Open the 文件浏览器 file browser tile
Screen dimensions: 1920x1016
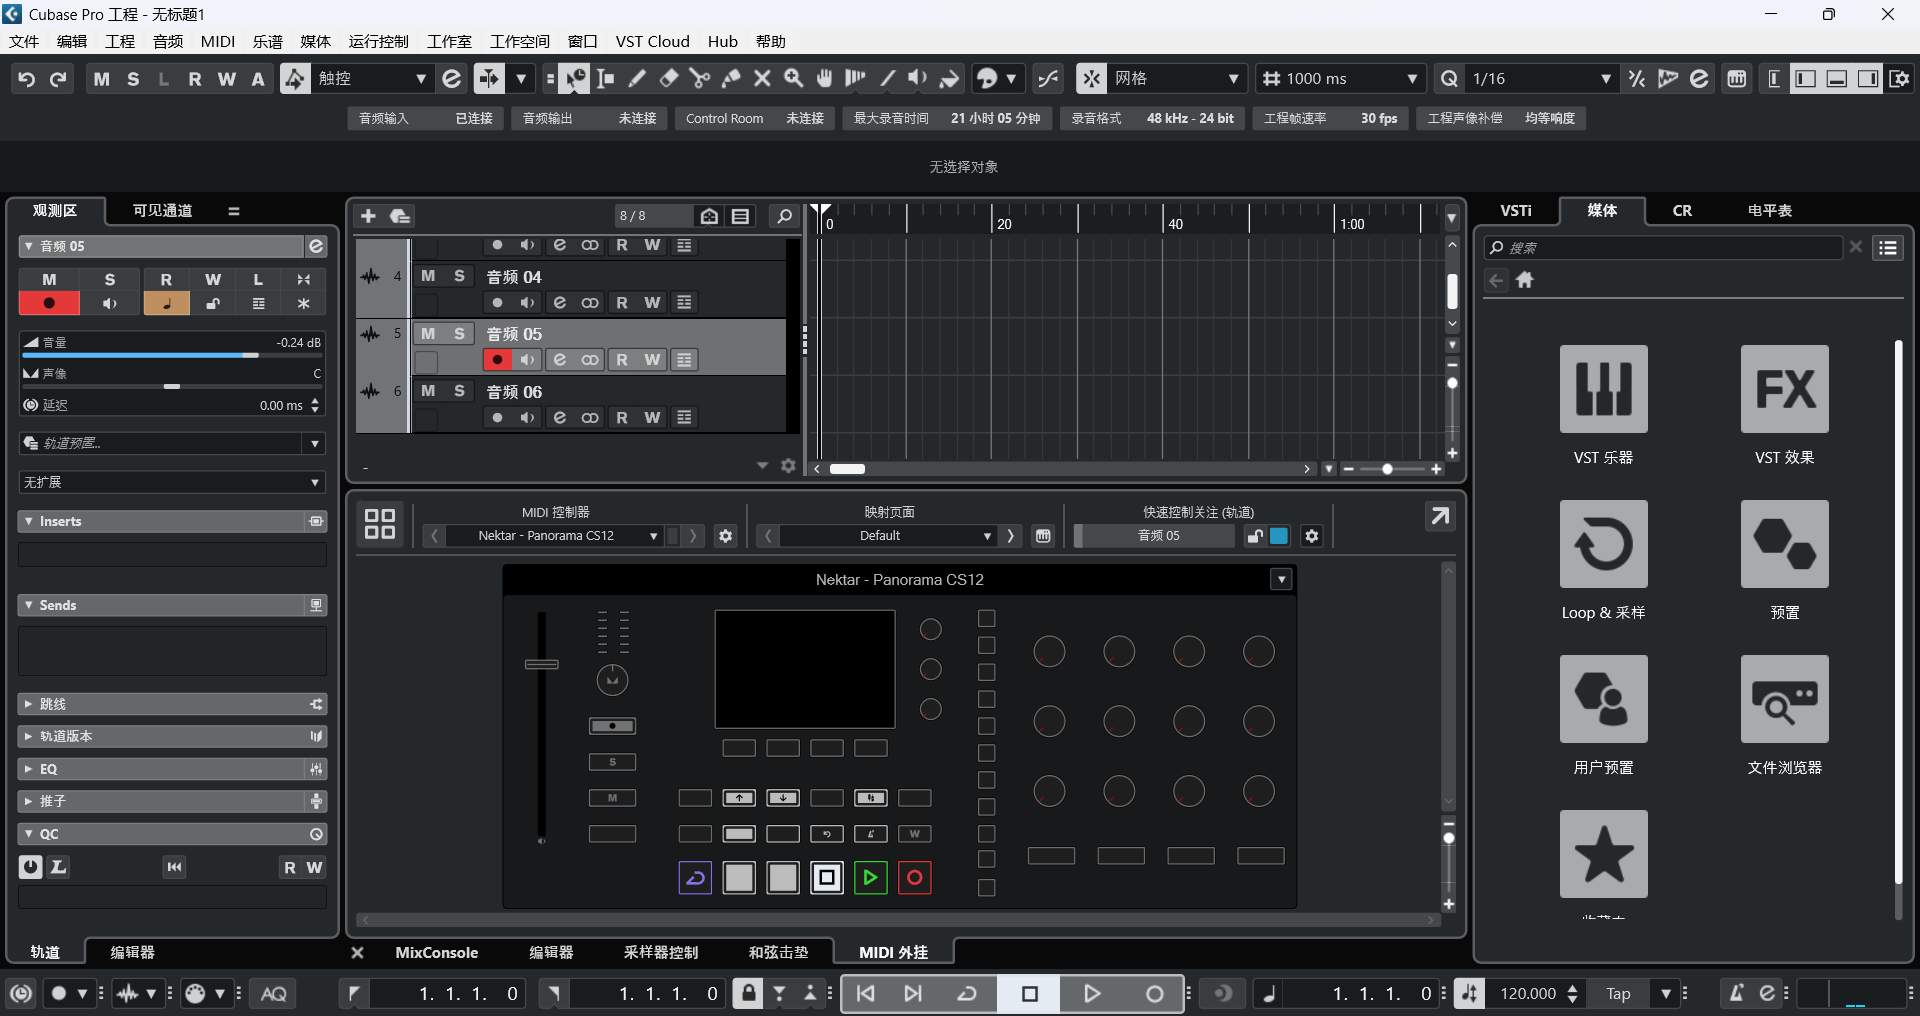[1784, 699]
